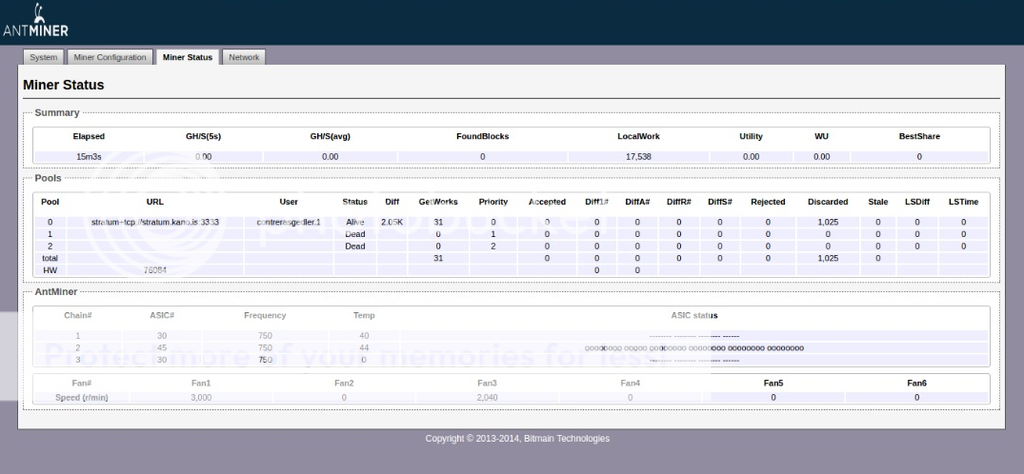Click the Miner Status page heading
The image size is (1024, 474).
(63, 85)
